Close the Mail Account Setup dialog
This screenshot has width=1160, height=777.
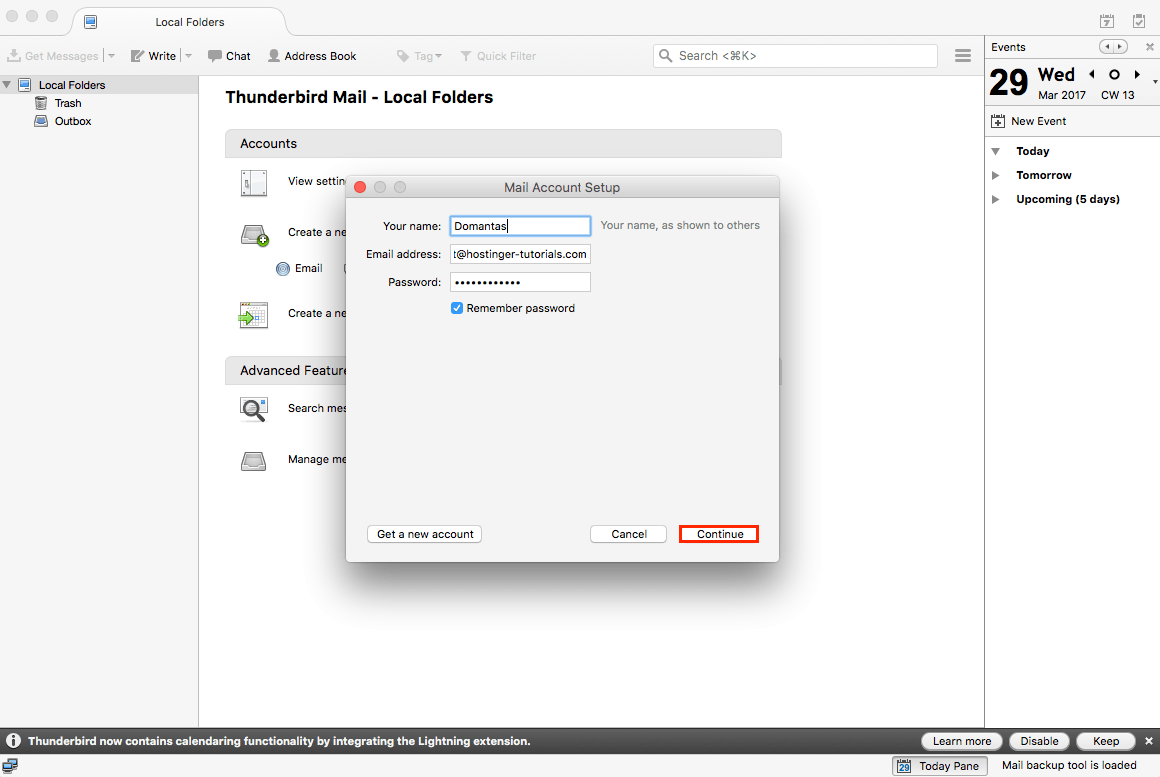coord(360,187)
